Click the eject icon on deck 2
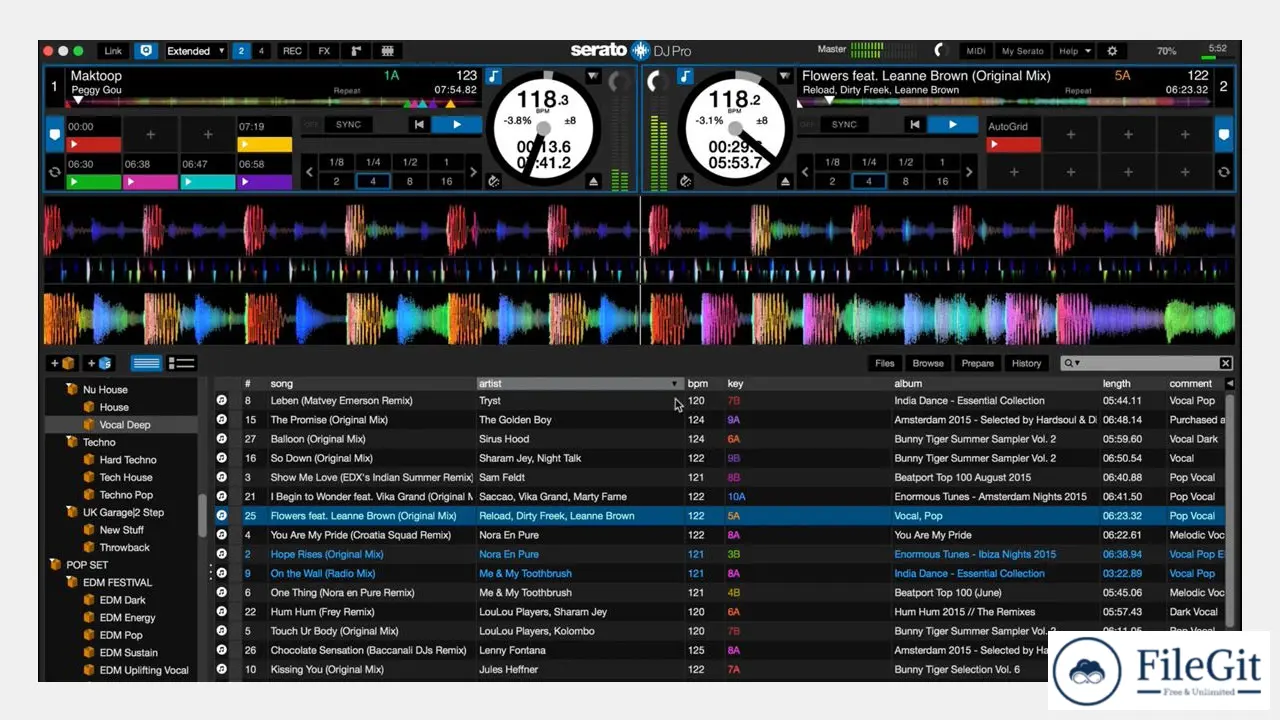Image resolution: width=1280 pixels, height=720 pixels. coord(785,181)
